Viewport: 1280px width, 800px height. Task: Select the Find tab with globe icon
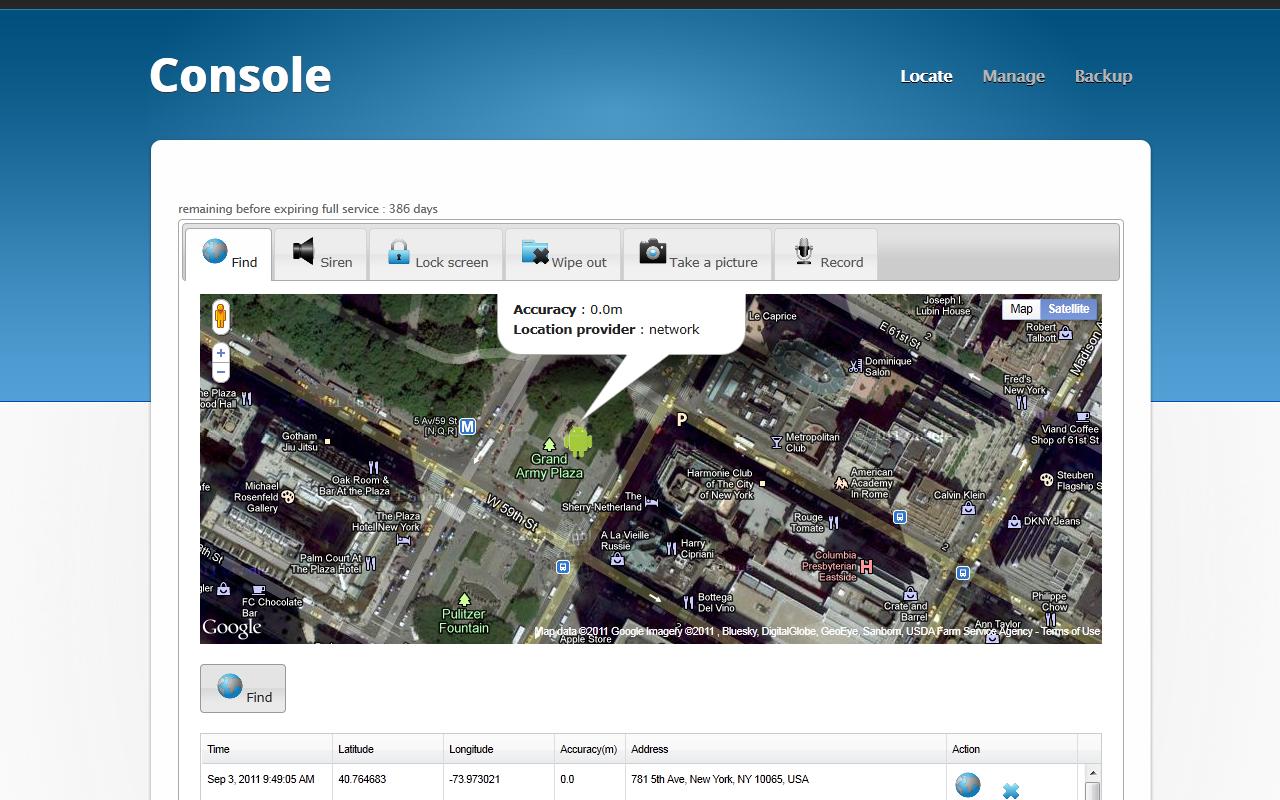(228, 255)
